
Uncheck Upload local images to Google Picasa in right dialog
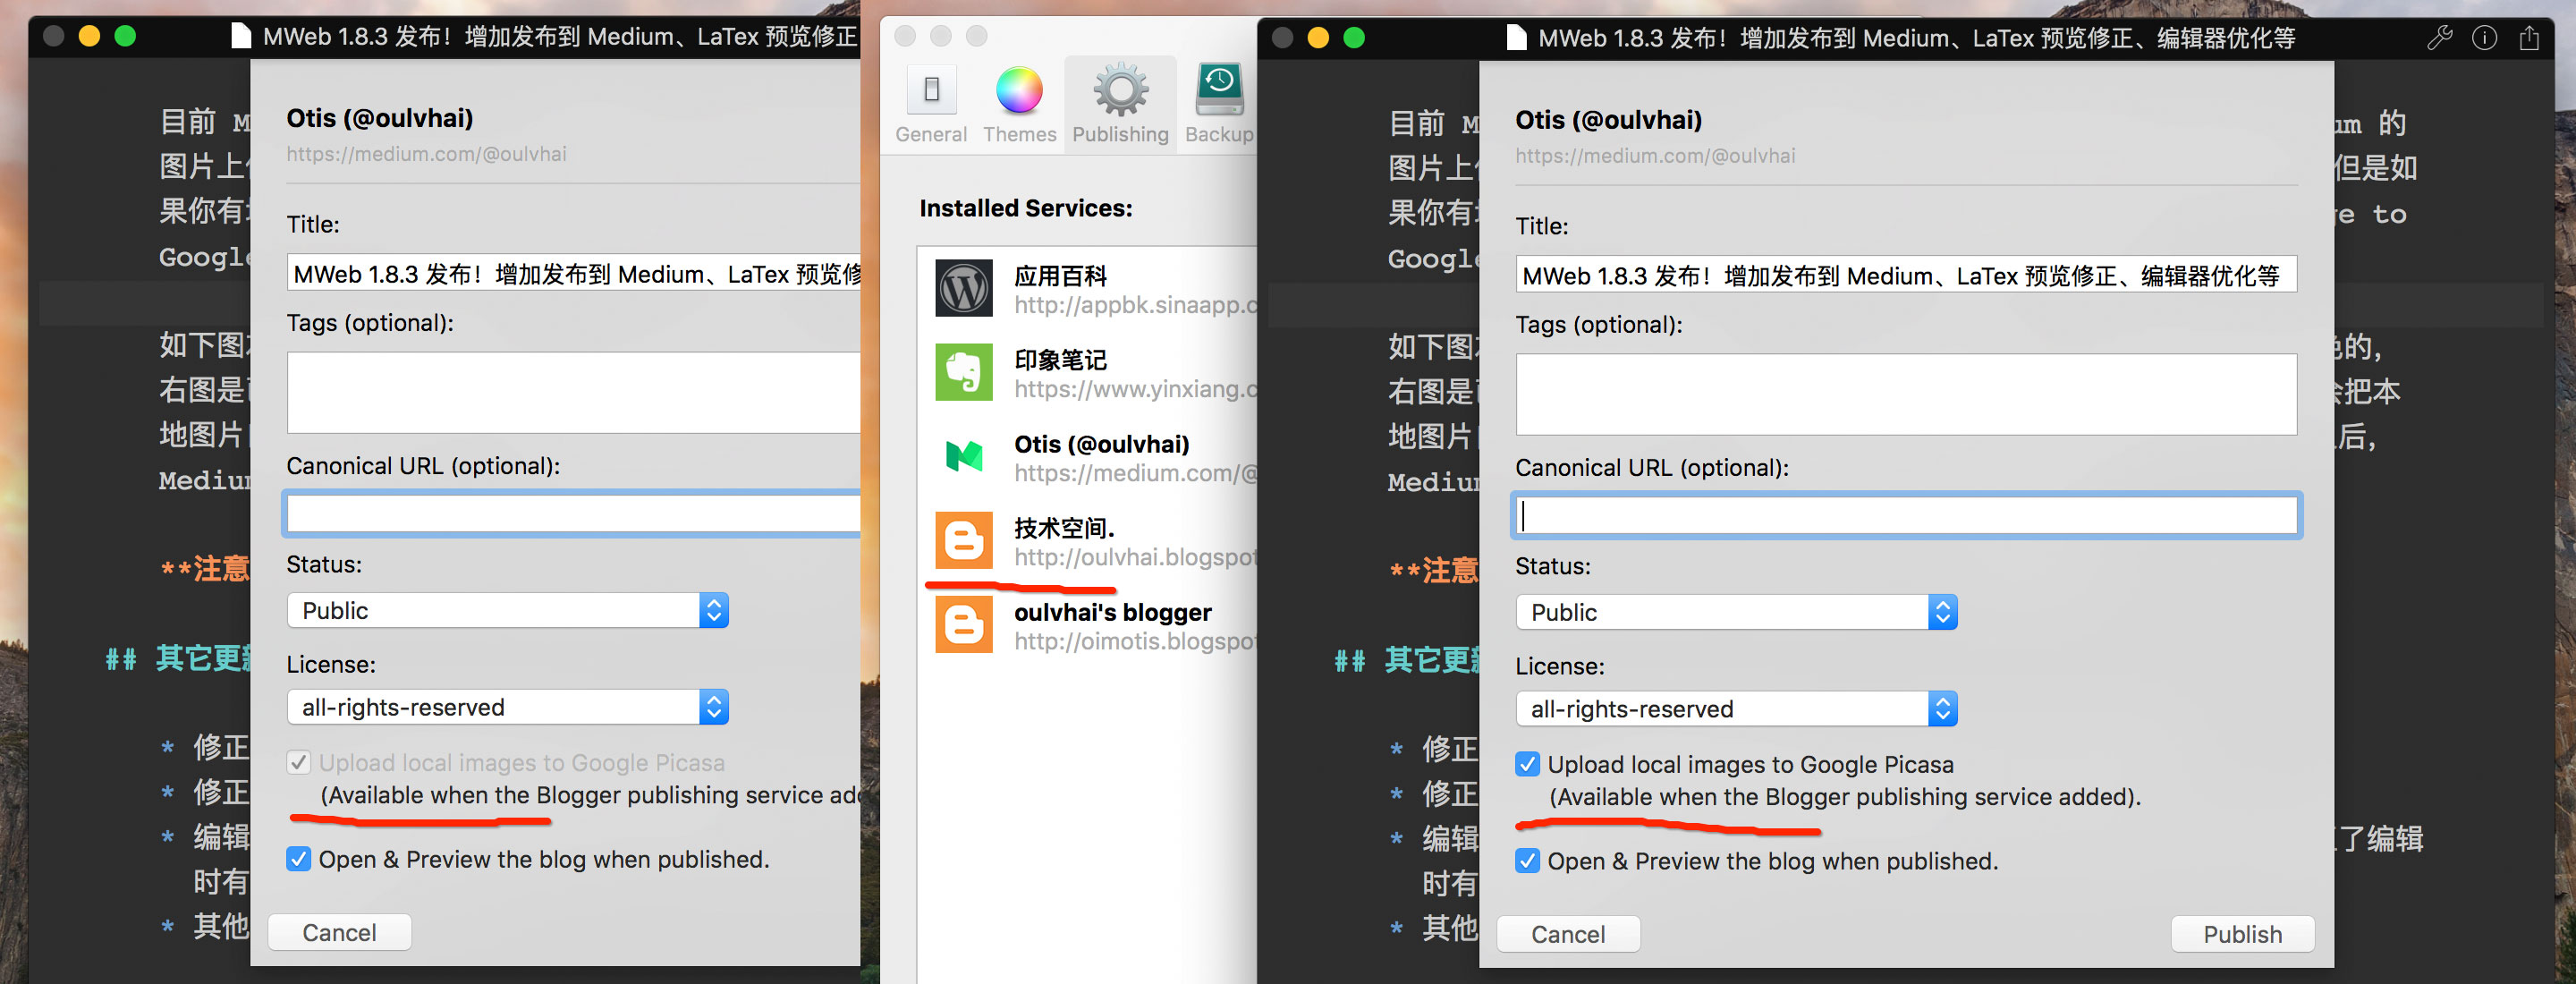pyautogui.click(x=1527, y=765)
